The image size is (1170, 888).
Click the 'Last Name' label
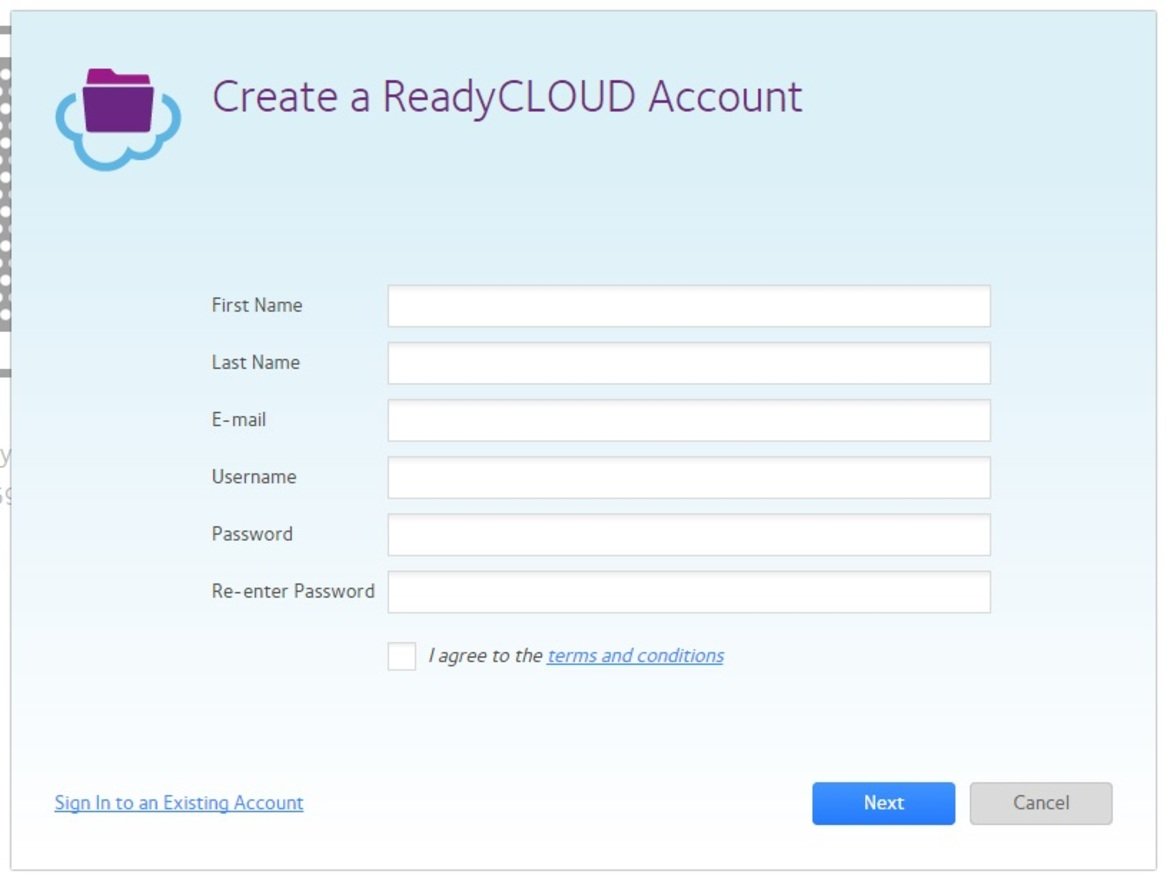coord(256,363)
